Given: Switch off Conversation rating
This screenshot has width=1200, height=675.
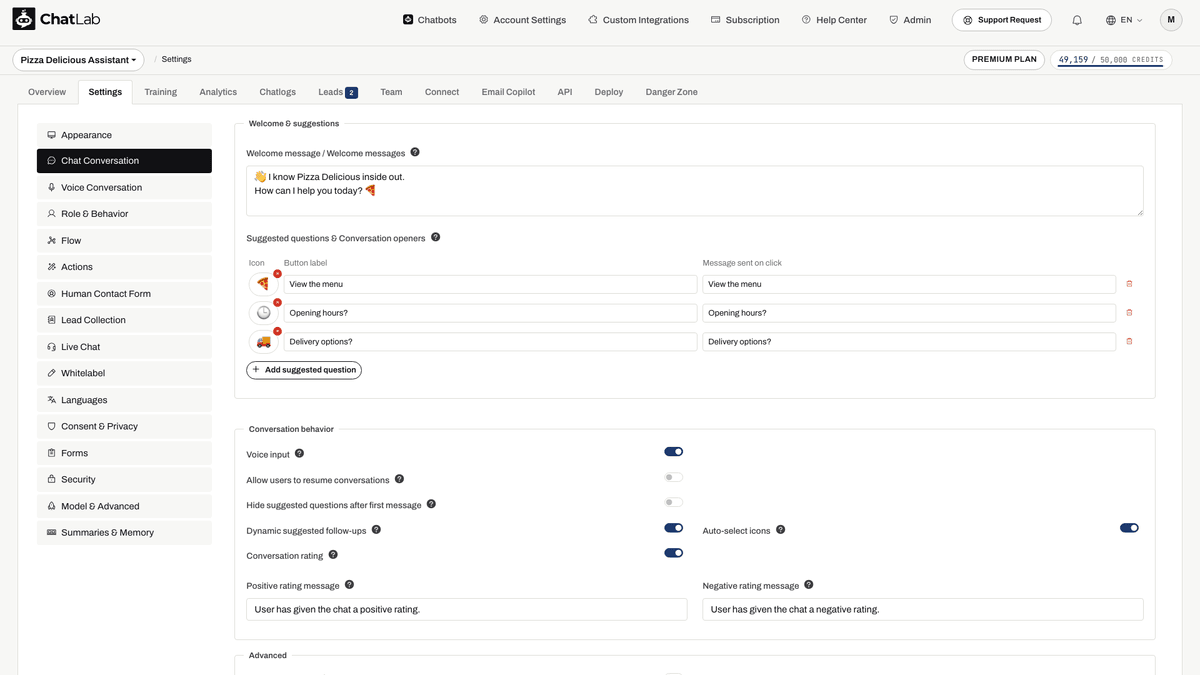Looking at the screenshot, I should coord(673,553).
